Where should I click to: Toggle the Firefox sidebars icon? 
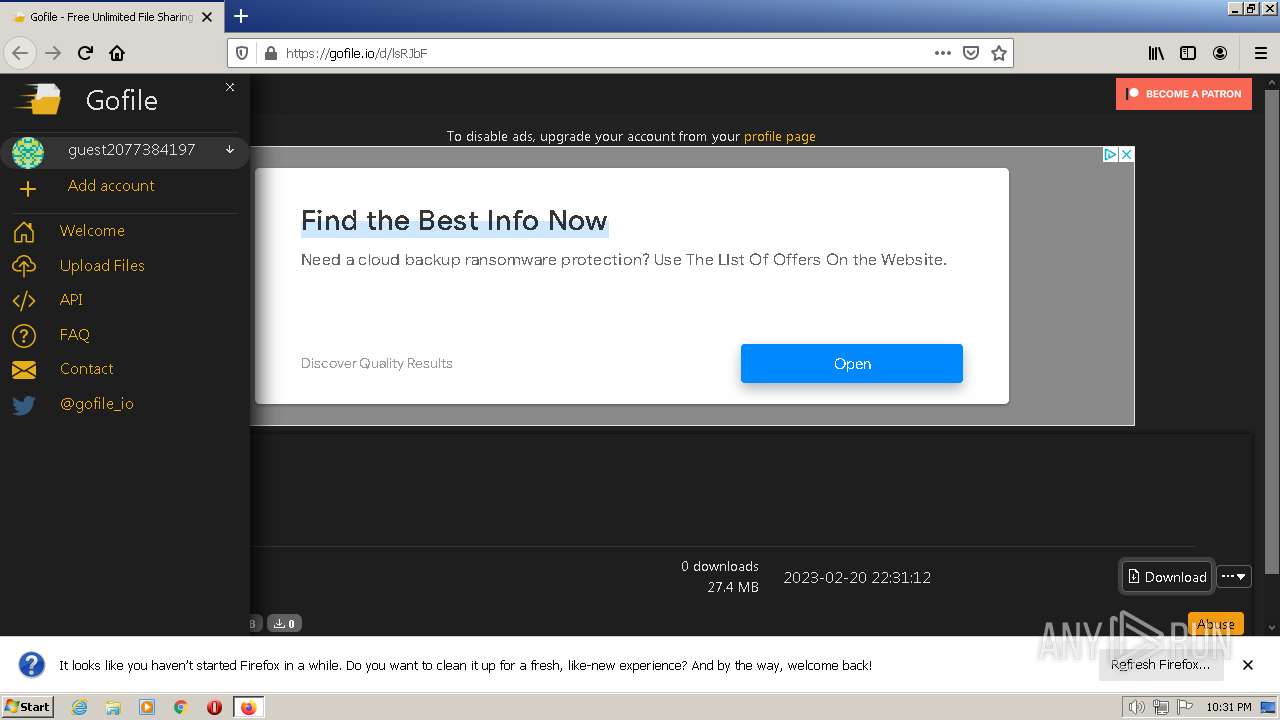point(1188,53)
